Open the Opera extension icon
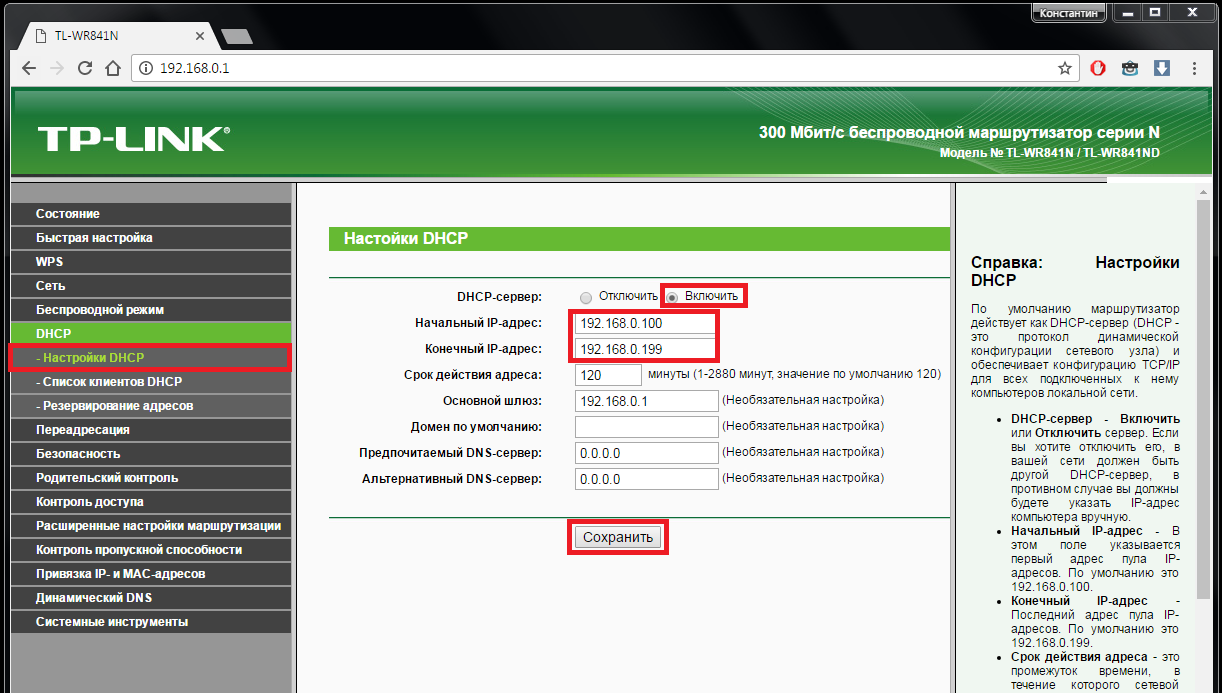This screenshot has width=1222, height=693. pyautogui.click(x=1098, y=69)
